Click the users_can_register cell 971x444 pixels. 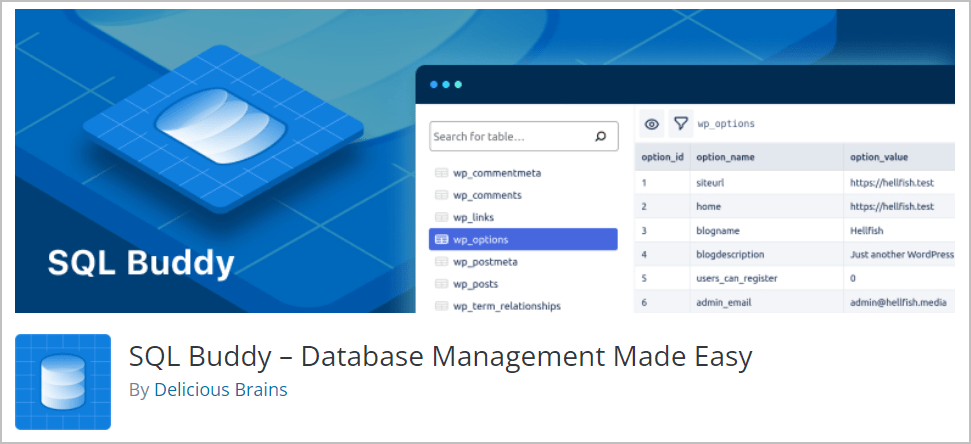pos(767,279)
